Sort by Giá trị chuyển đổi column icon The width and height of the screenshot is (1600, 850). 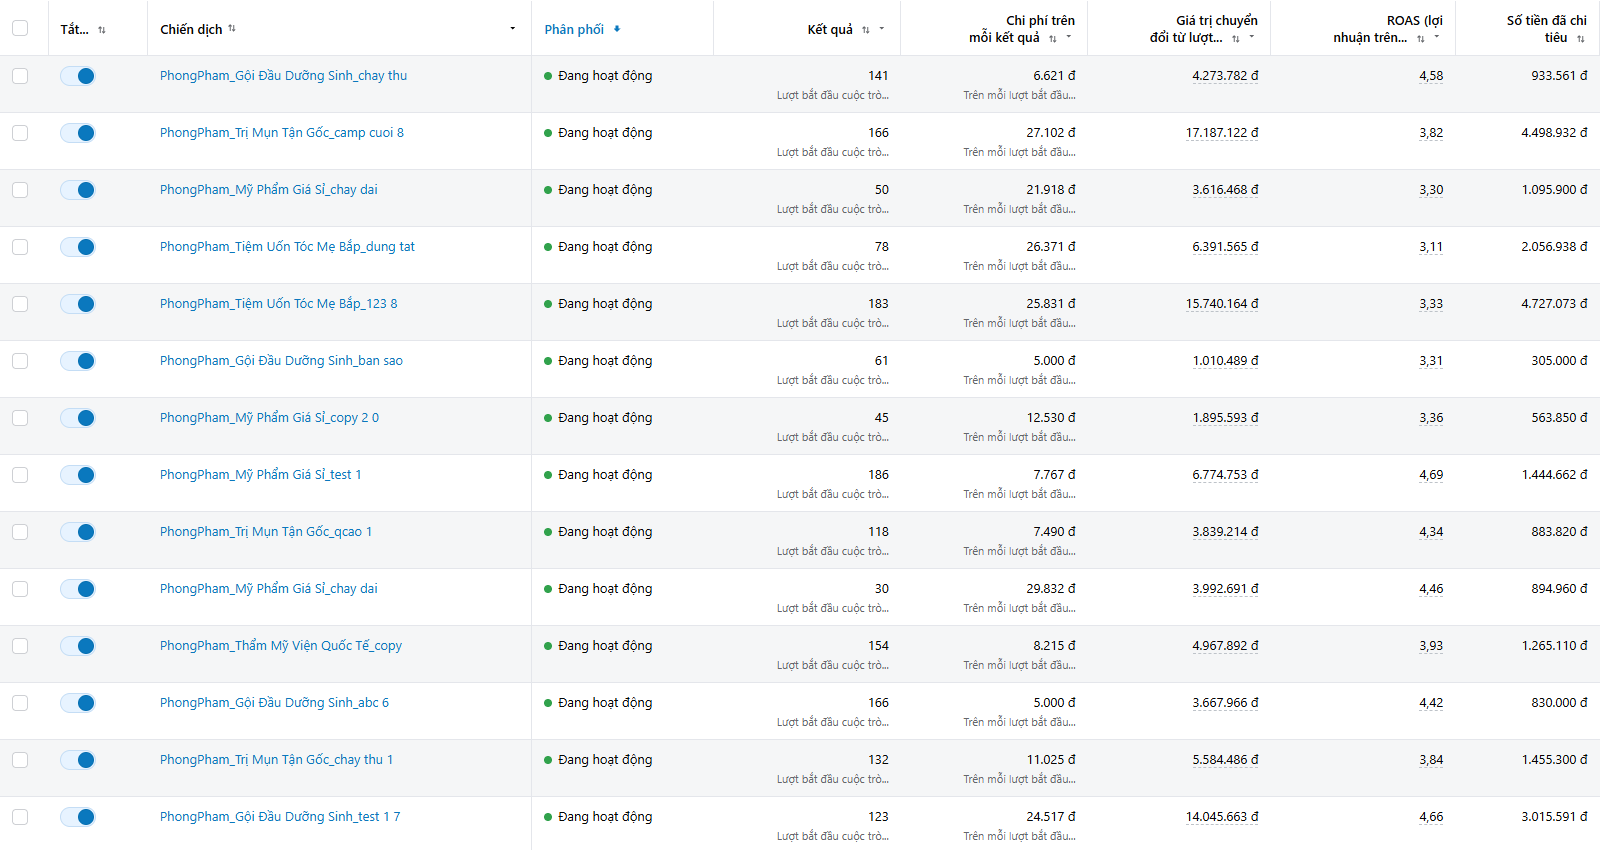pos(1236,38)
